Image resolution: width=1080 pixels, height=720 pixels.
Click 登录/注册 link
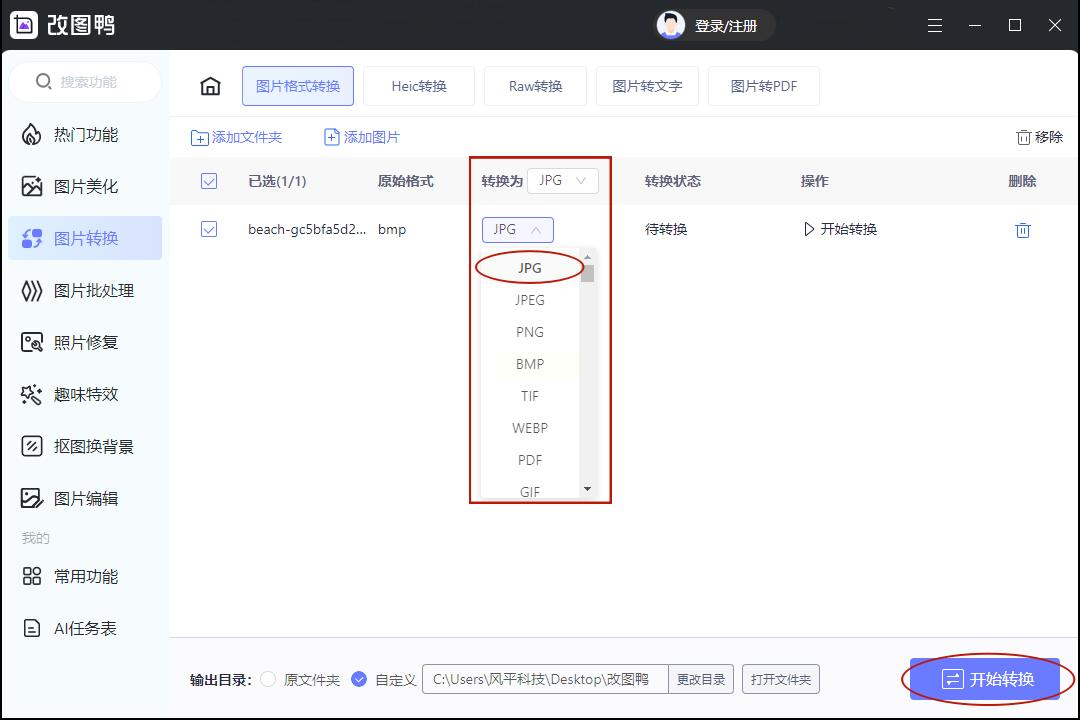pos(726,26)
